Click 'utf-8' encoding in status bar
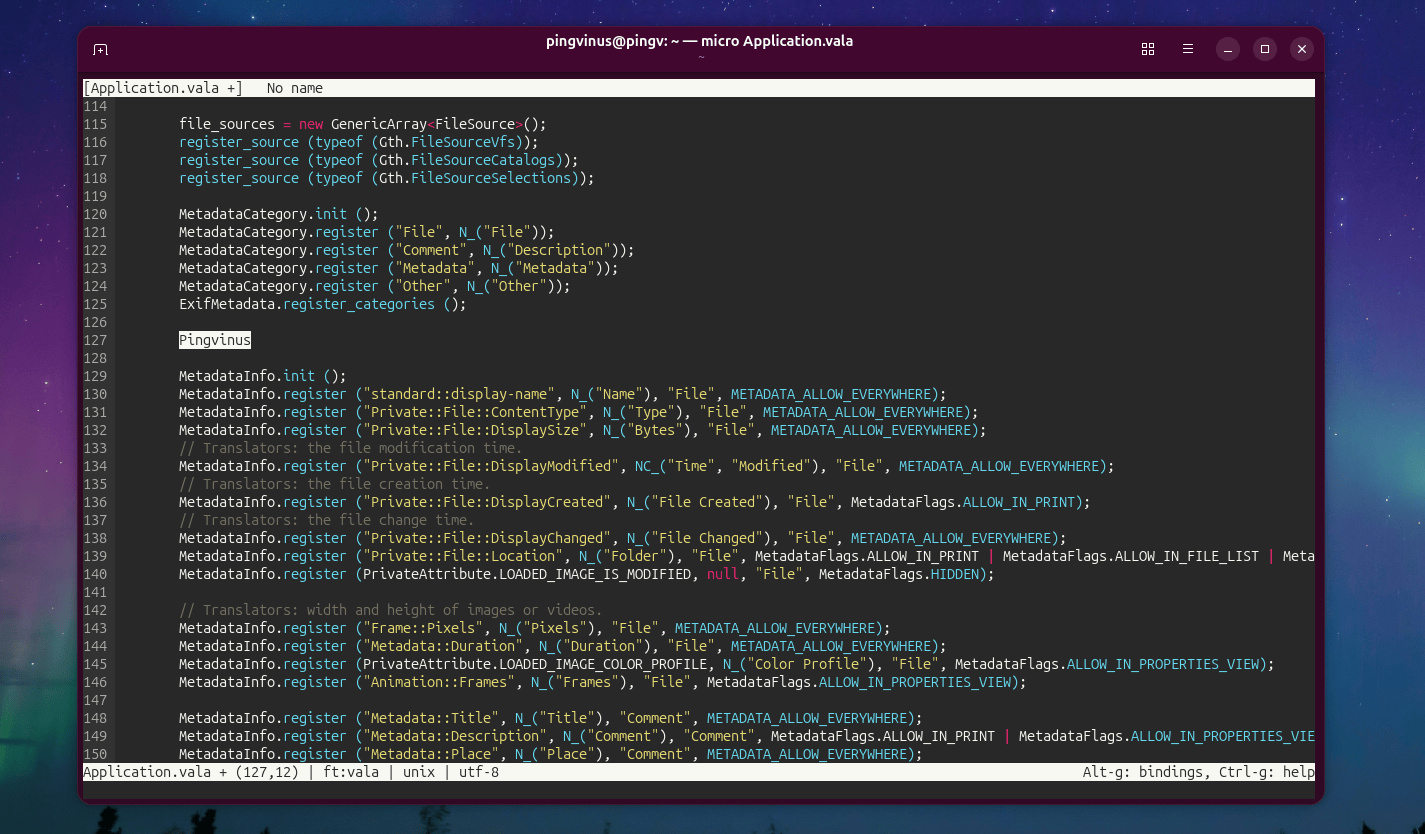This screenshot has height=834, width=1425. pyautogui.click(x=479, y=772)
